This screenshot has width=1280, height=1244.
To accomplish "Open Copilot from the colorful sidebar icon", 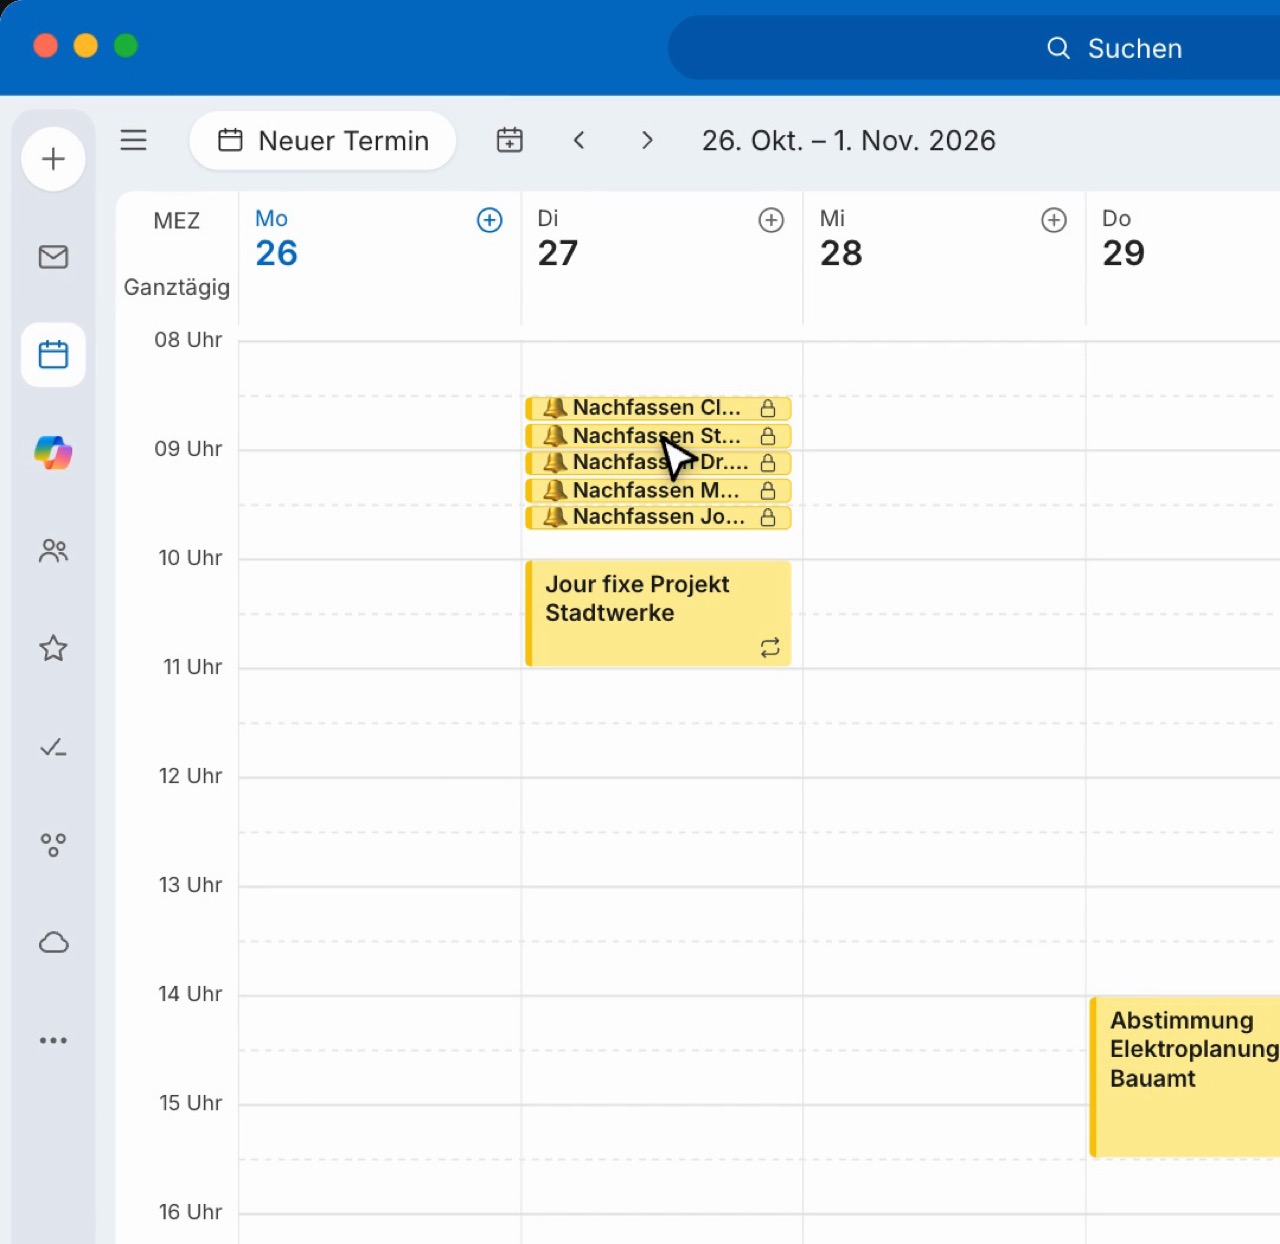I will pos(53,452).
